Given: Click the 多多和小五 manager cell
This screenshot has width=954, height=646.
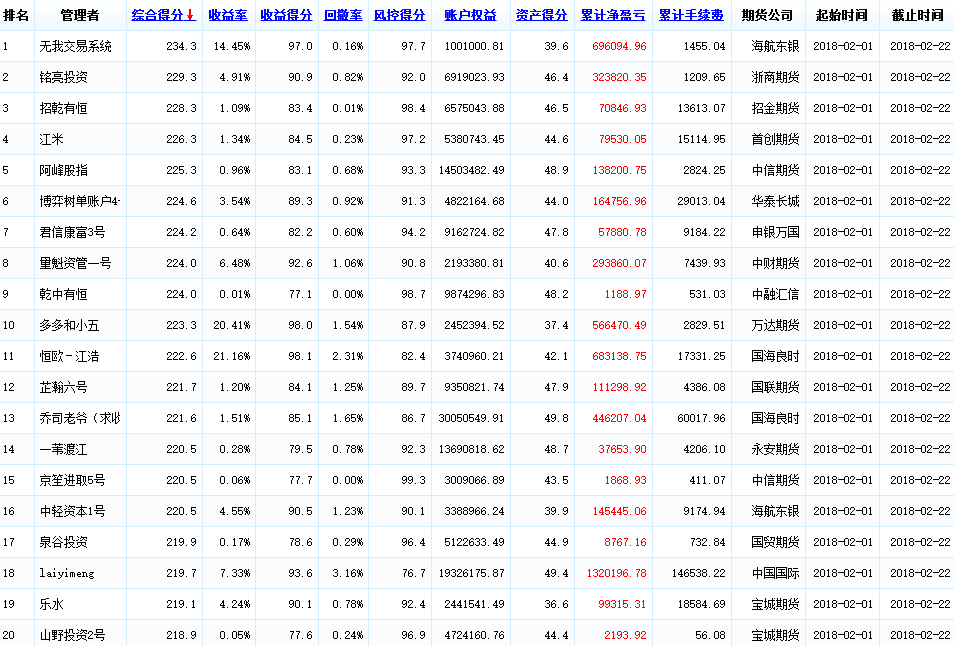Looking at the screenshot, I should click(69, 326).
